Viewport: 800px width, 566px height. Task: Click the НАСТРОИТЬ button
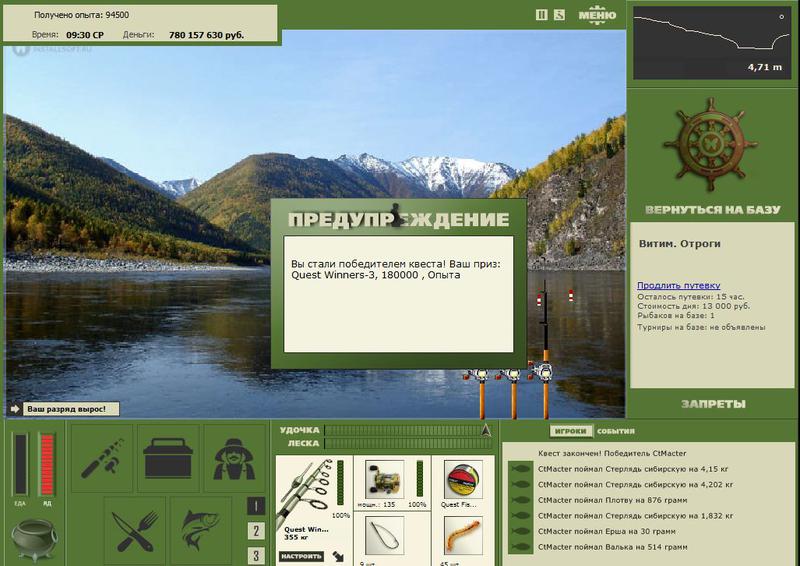tap(302, 556)
